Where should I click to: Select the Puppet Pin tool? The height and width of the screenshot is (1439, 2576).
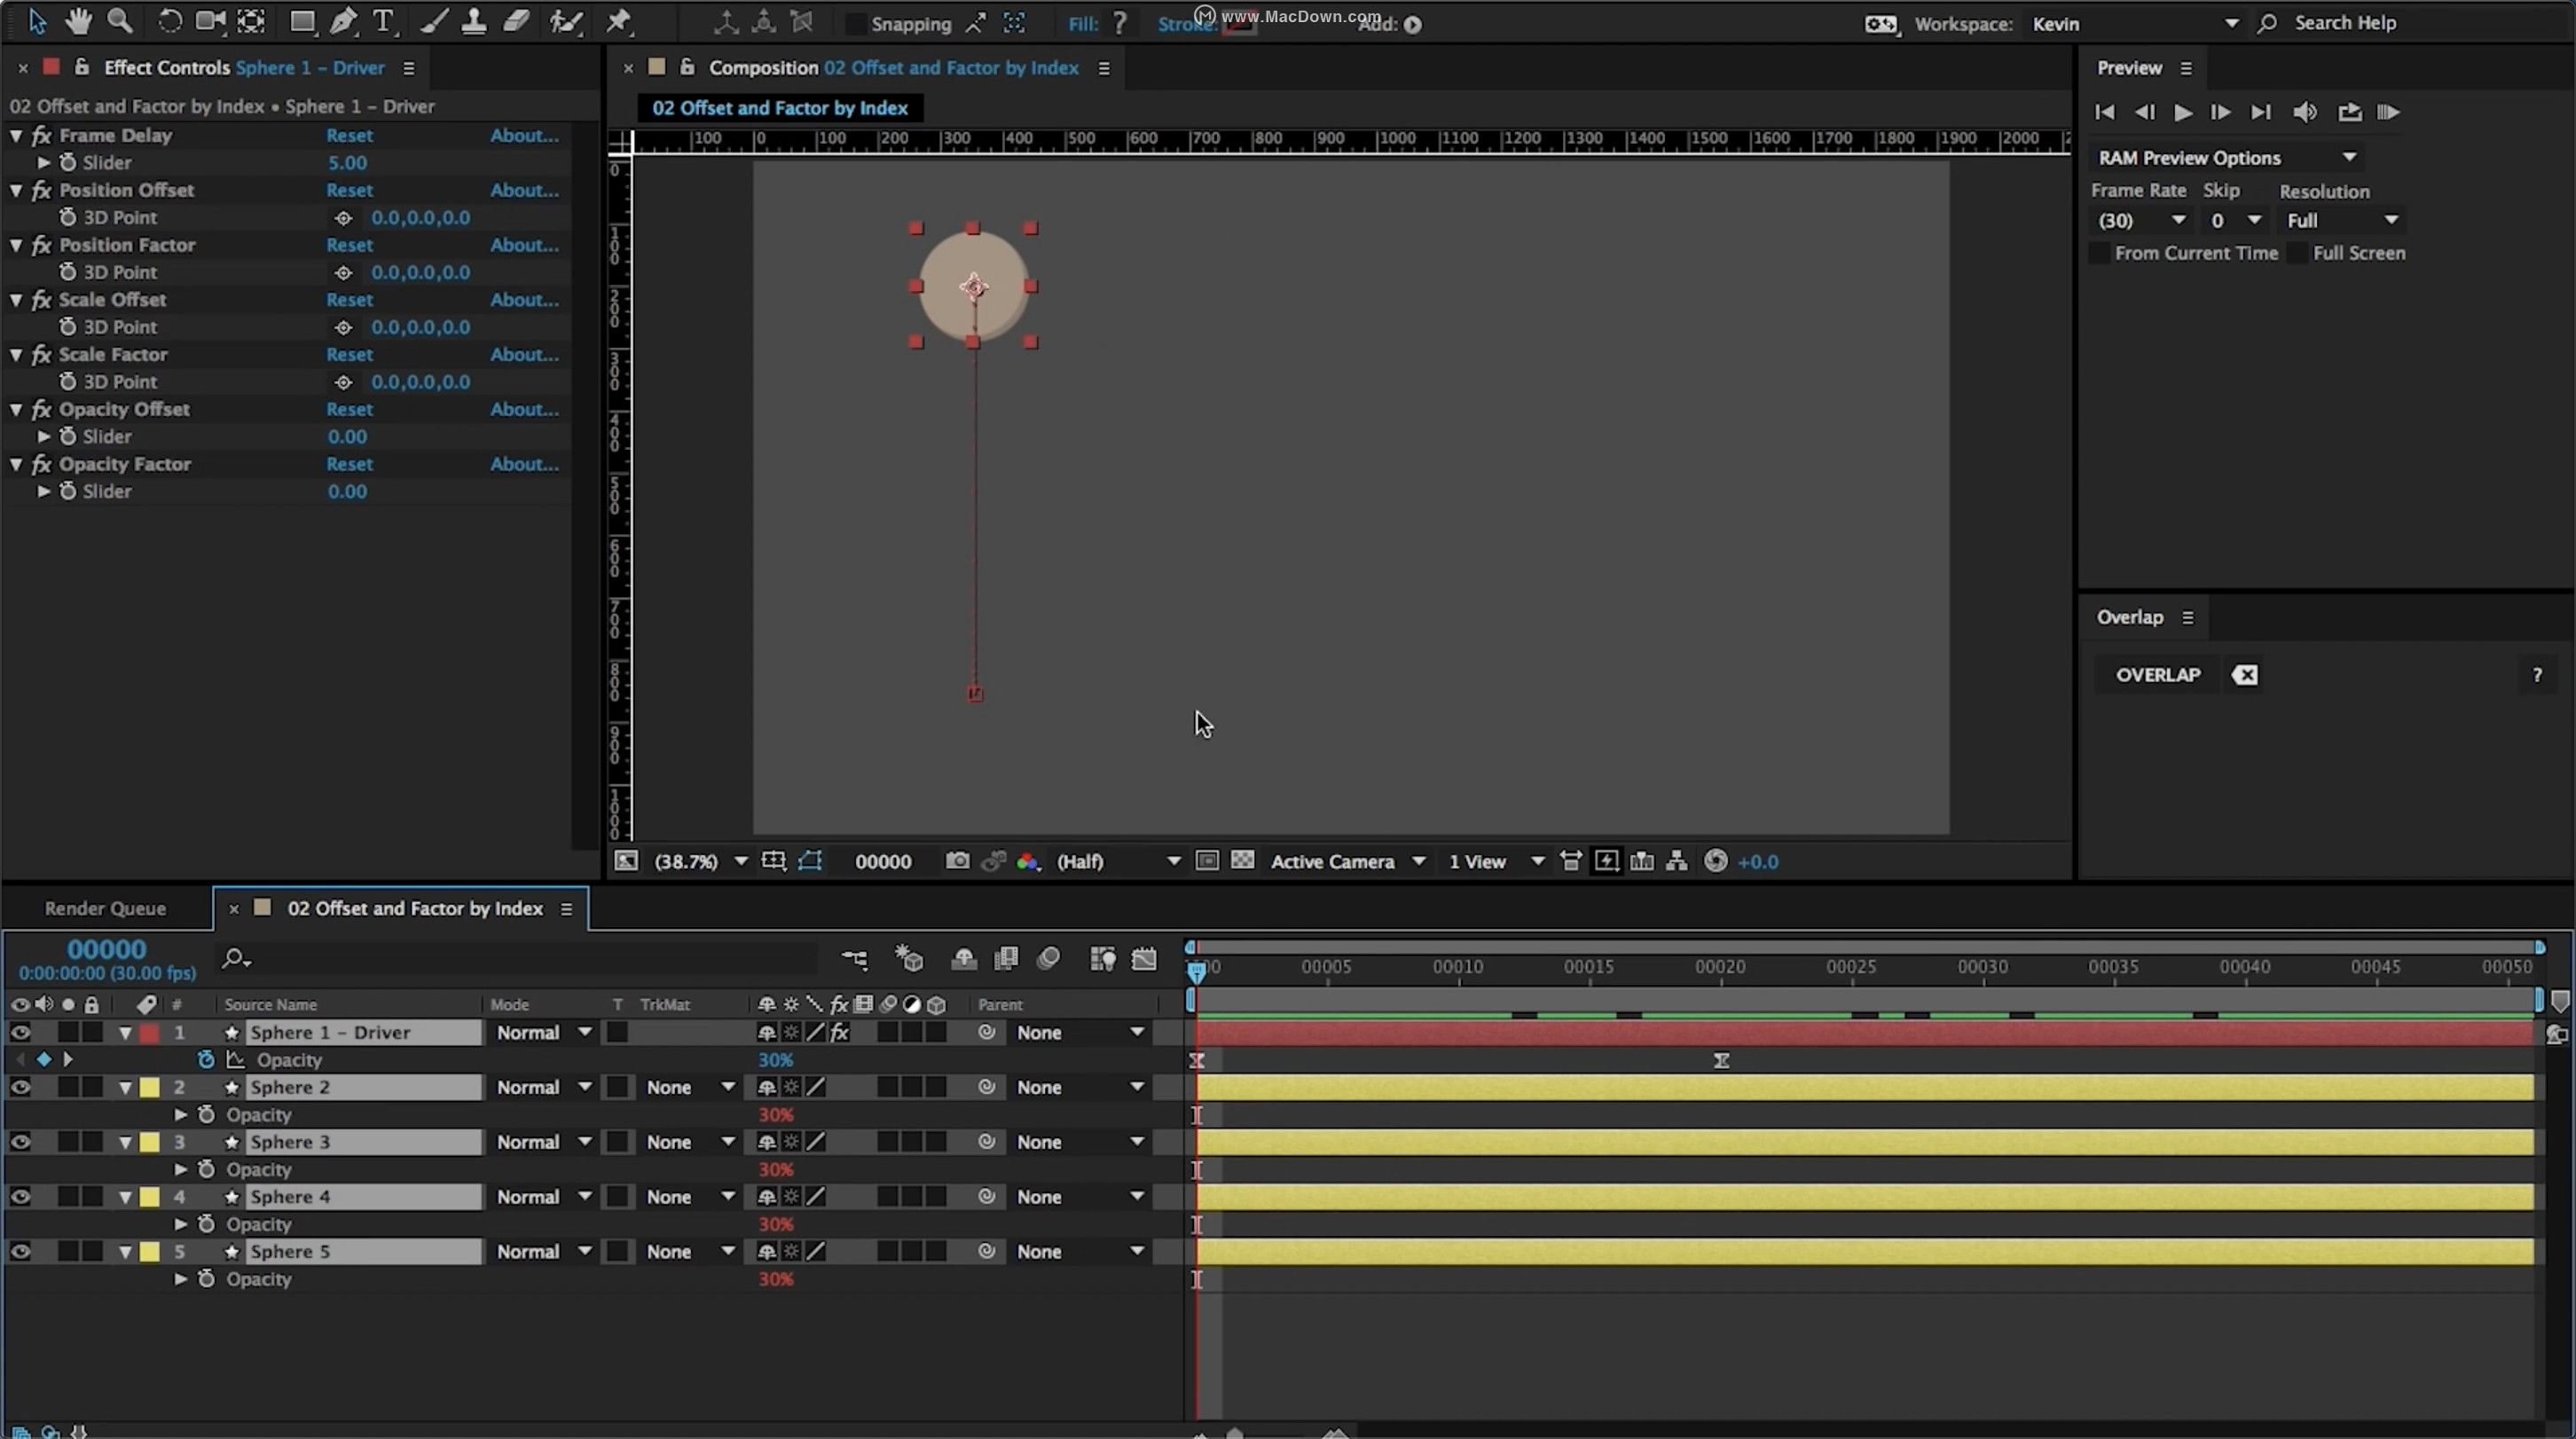pos(619,22)
